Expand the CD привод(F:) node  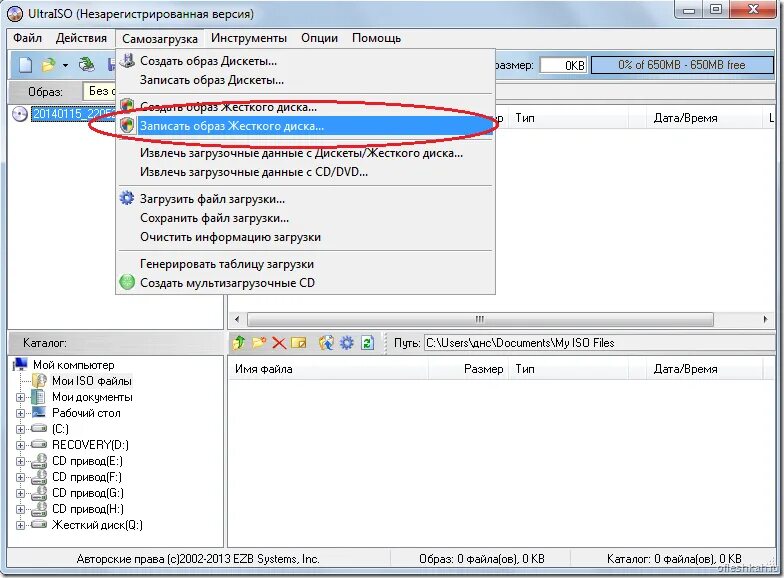(x=20, y=478)
